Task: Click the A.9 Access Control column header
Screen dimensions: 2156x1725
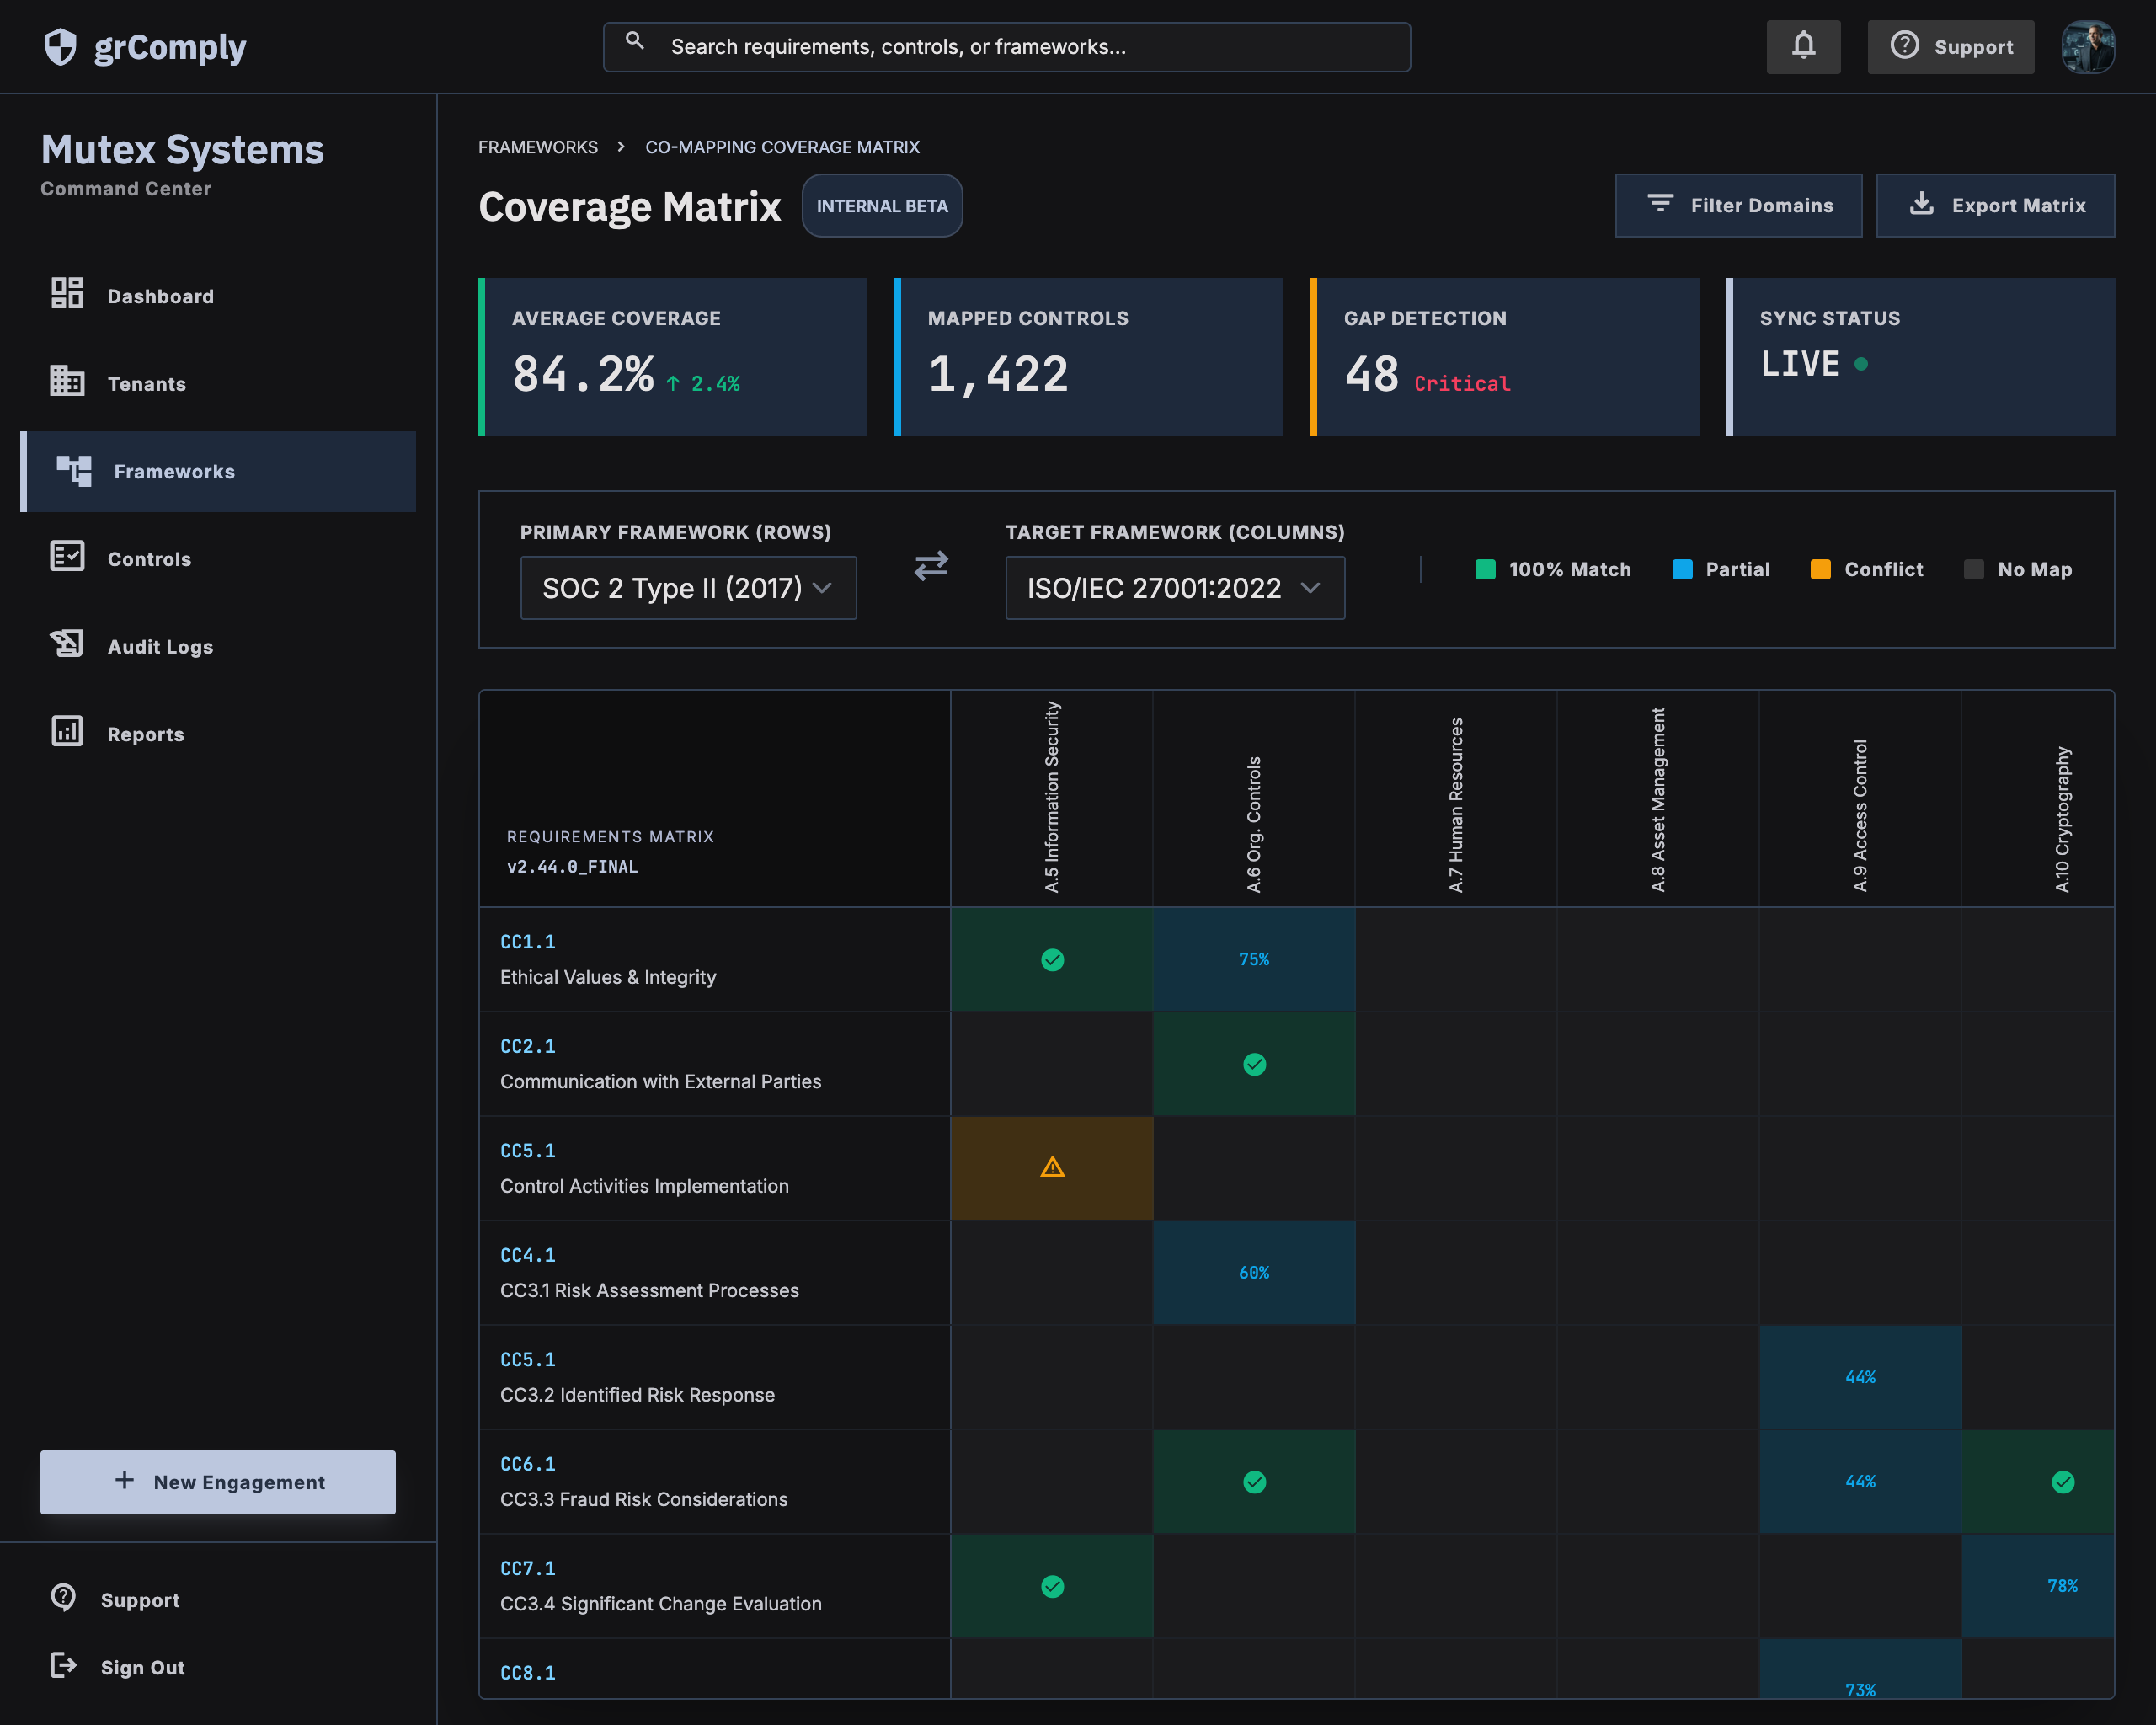Action: click(x=1860, y=798)
